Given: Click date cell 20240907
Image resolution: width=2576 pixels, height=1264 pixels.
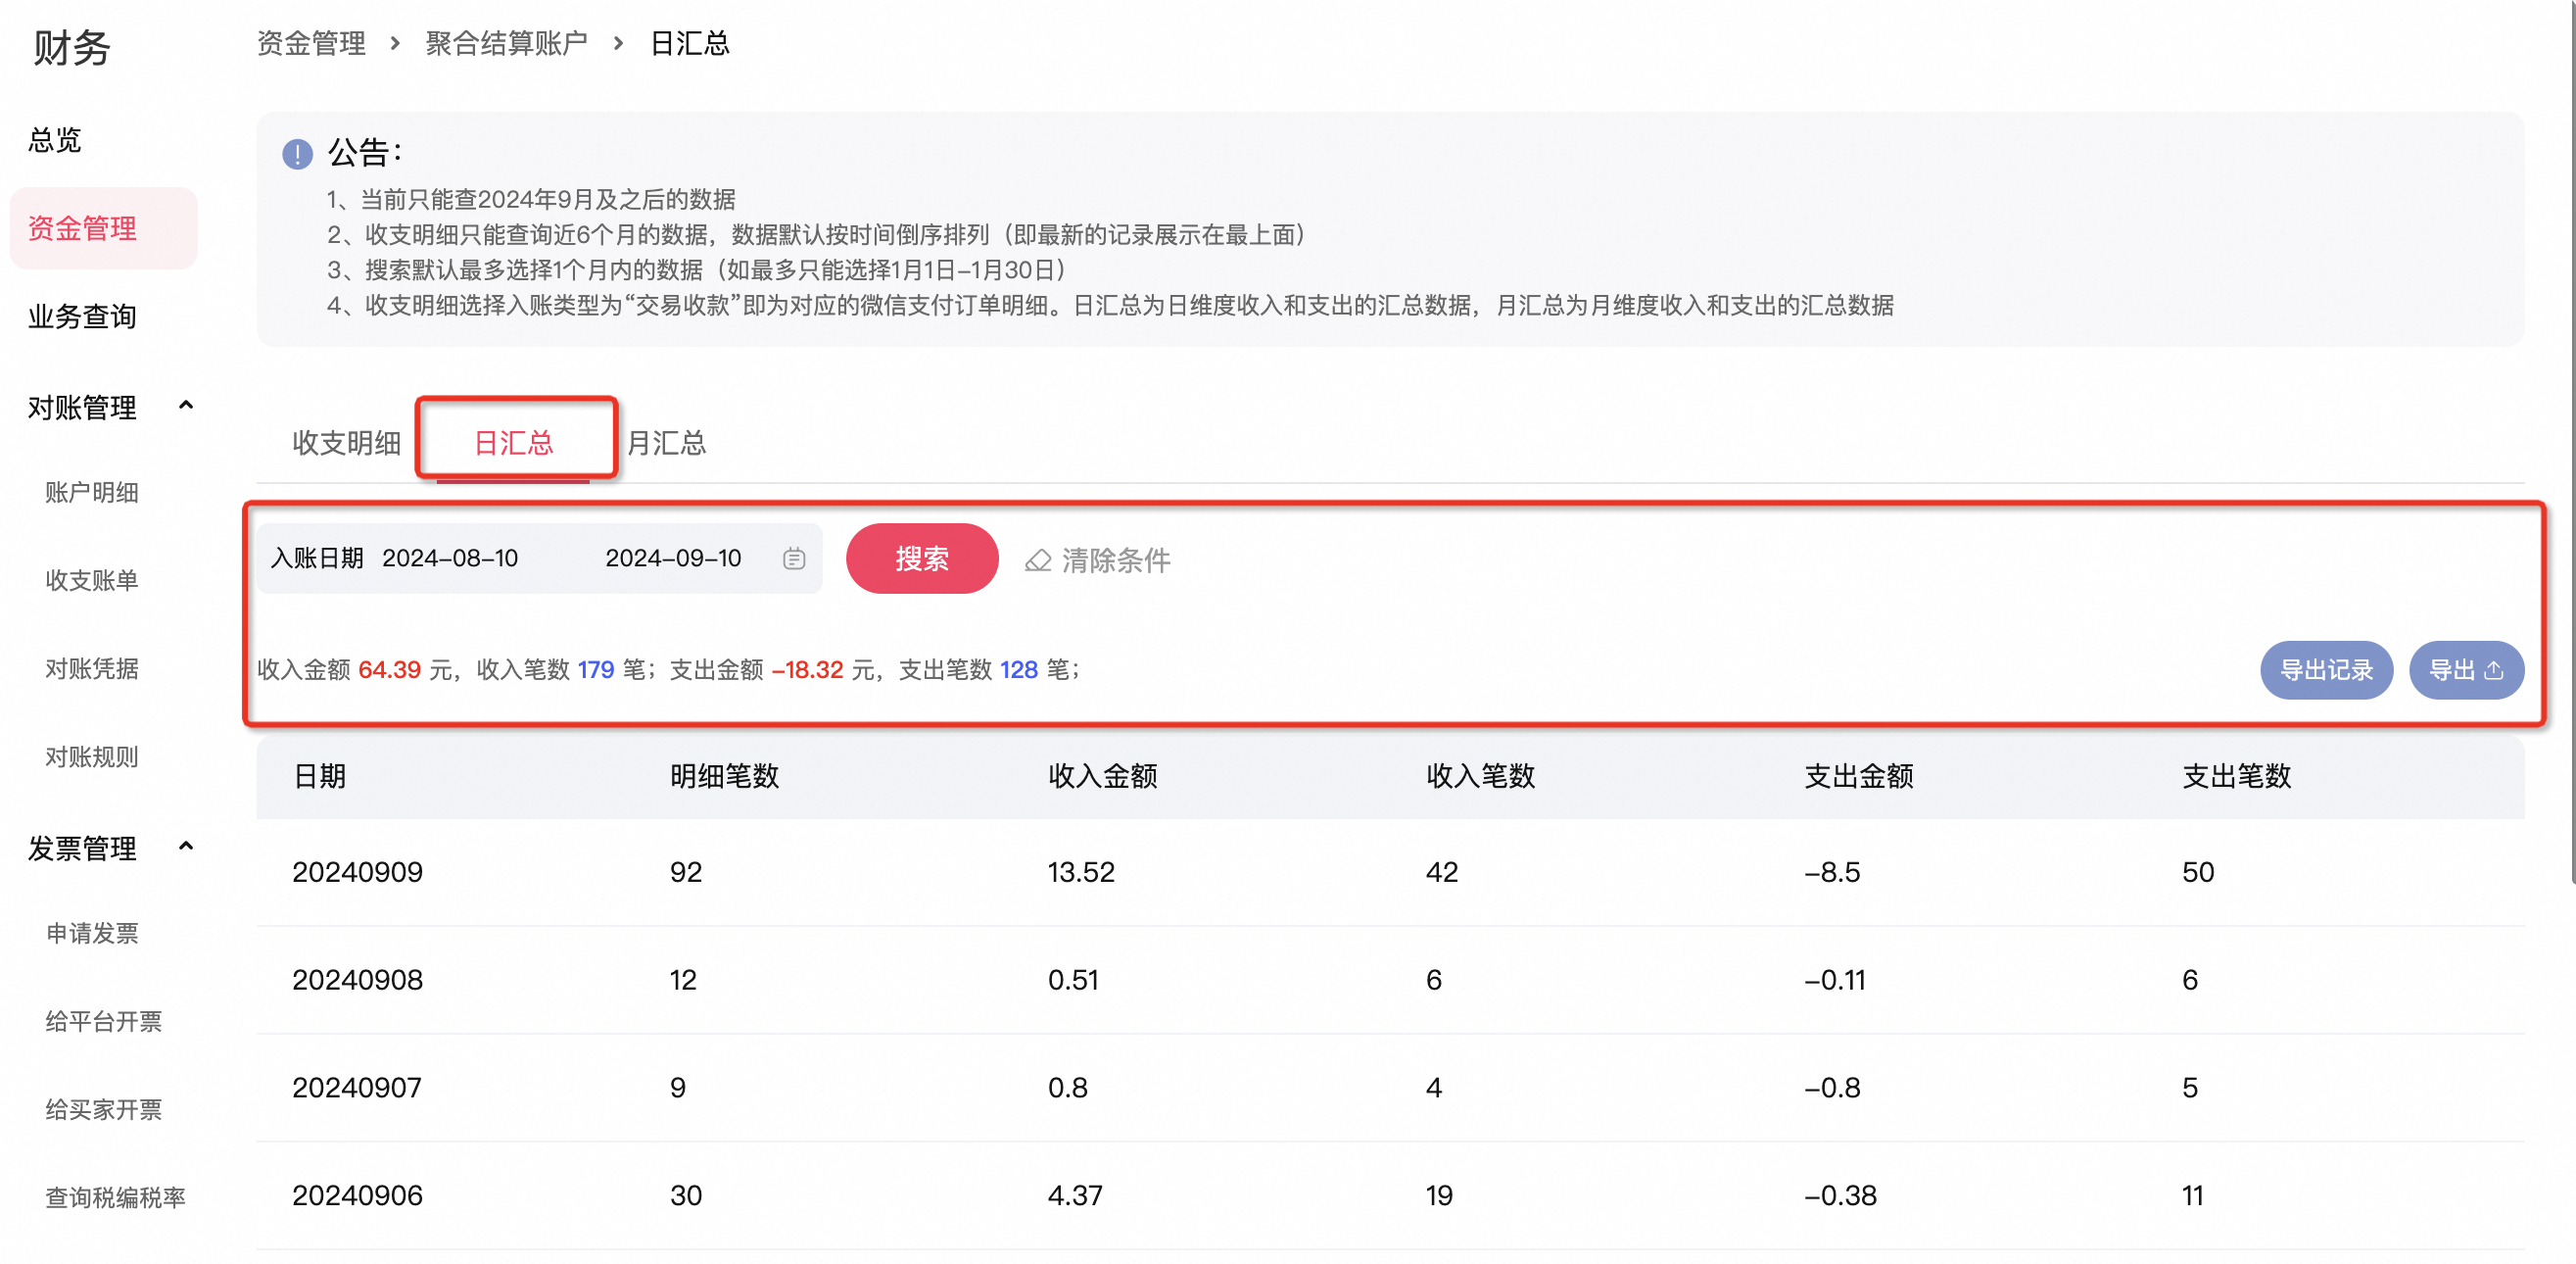Looking at the screenshot, I should (357, 1088).
